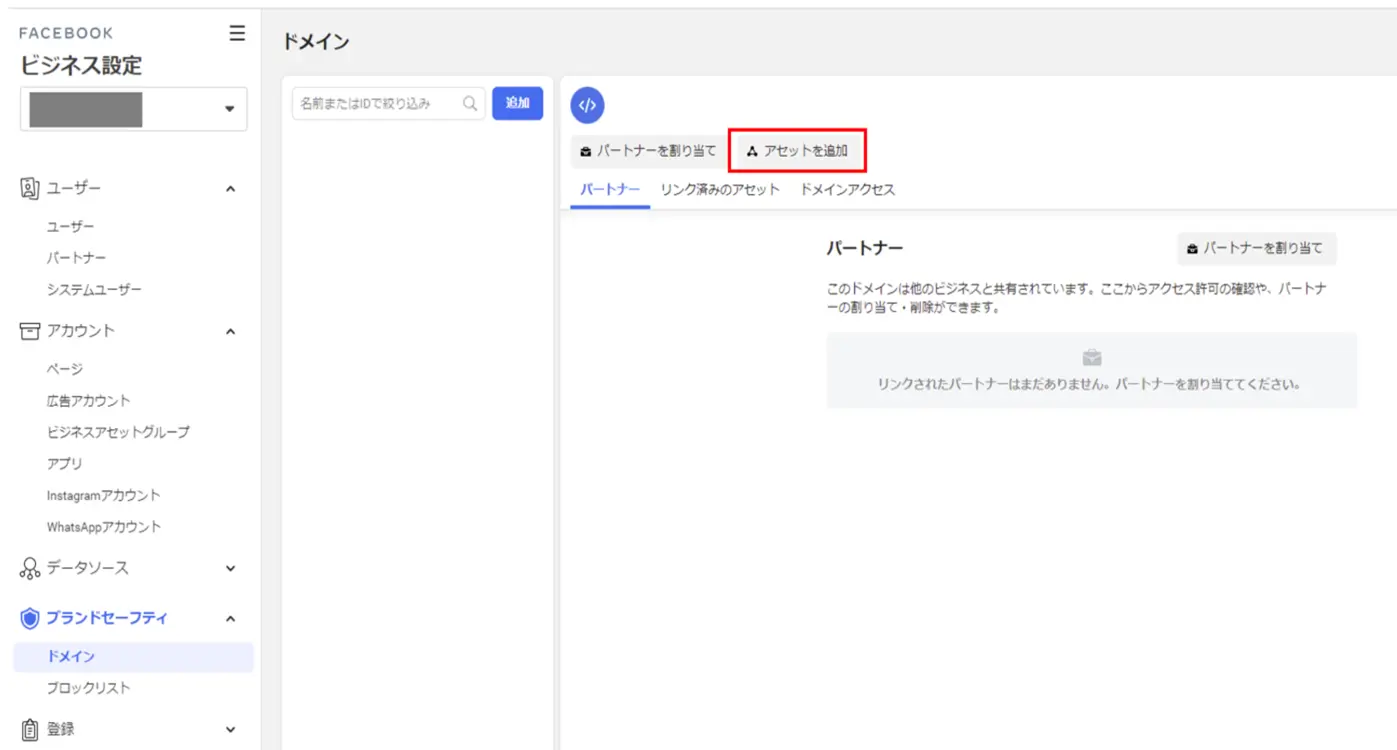Screen dimensions: 1397x750
Task: Expand the データソース section chevron
Action: (x=230, y=568)
